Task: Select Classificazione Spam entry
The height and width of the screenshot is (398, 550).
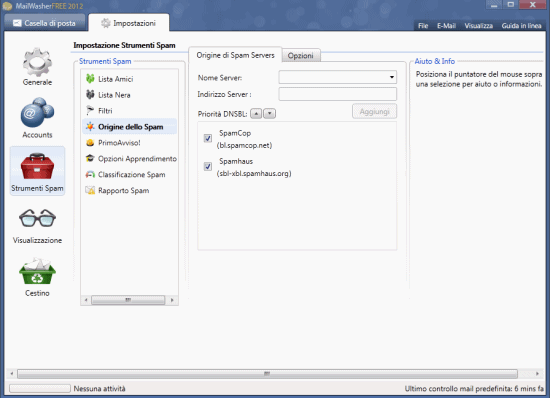Action: tap(129, 175)
